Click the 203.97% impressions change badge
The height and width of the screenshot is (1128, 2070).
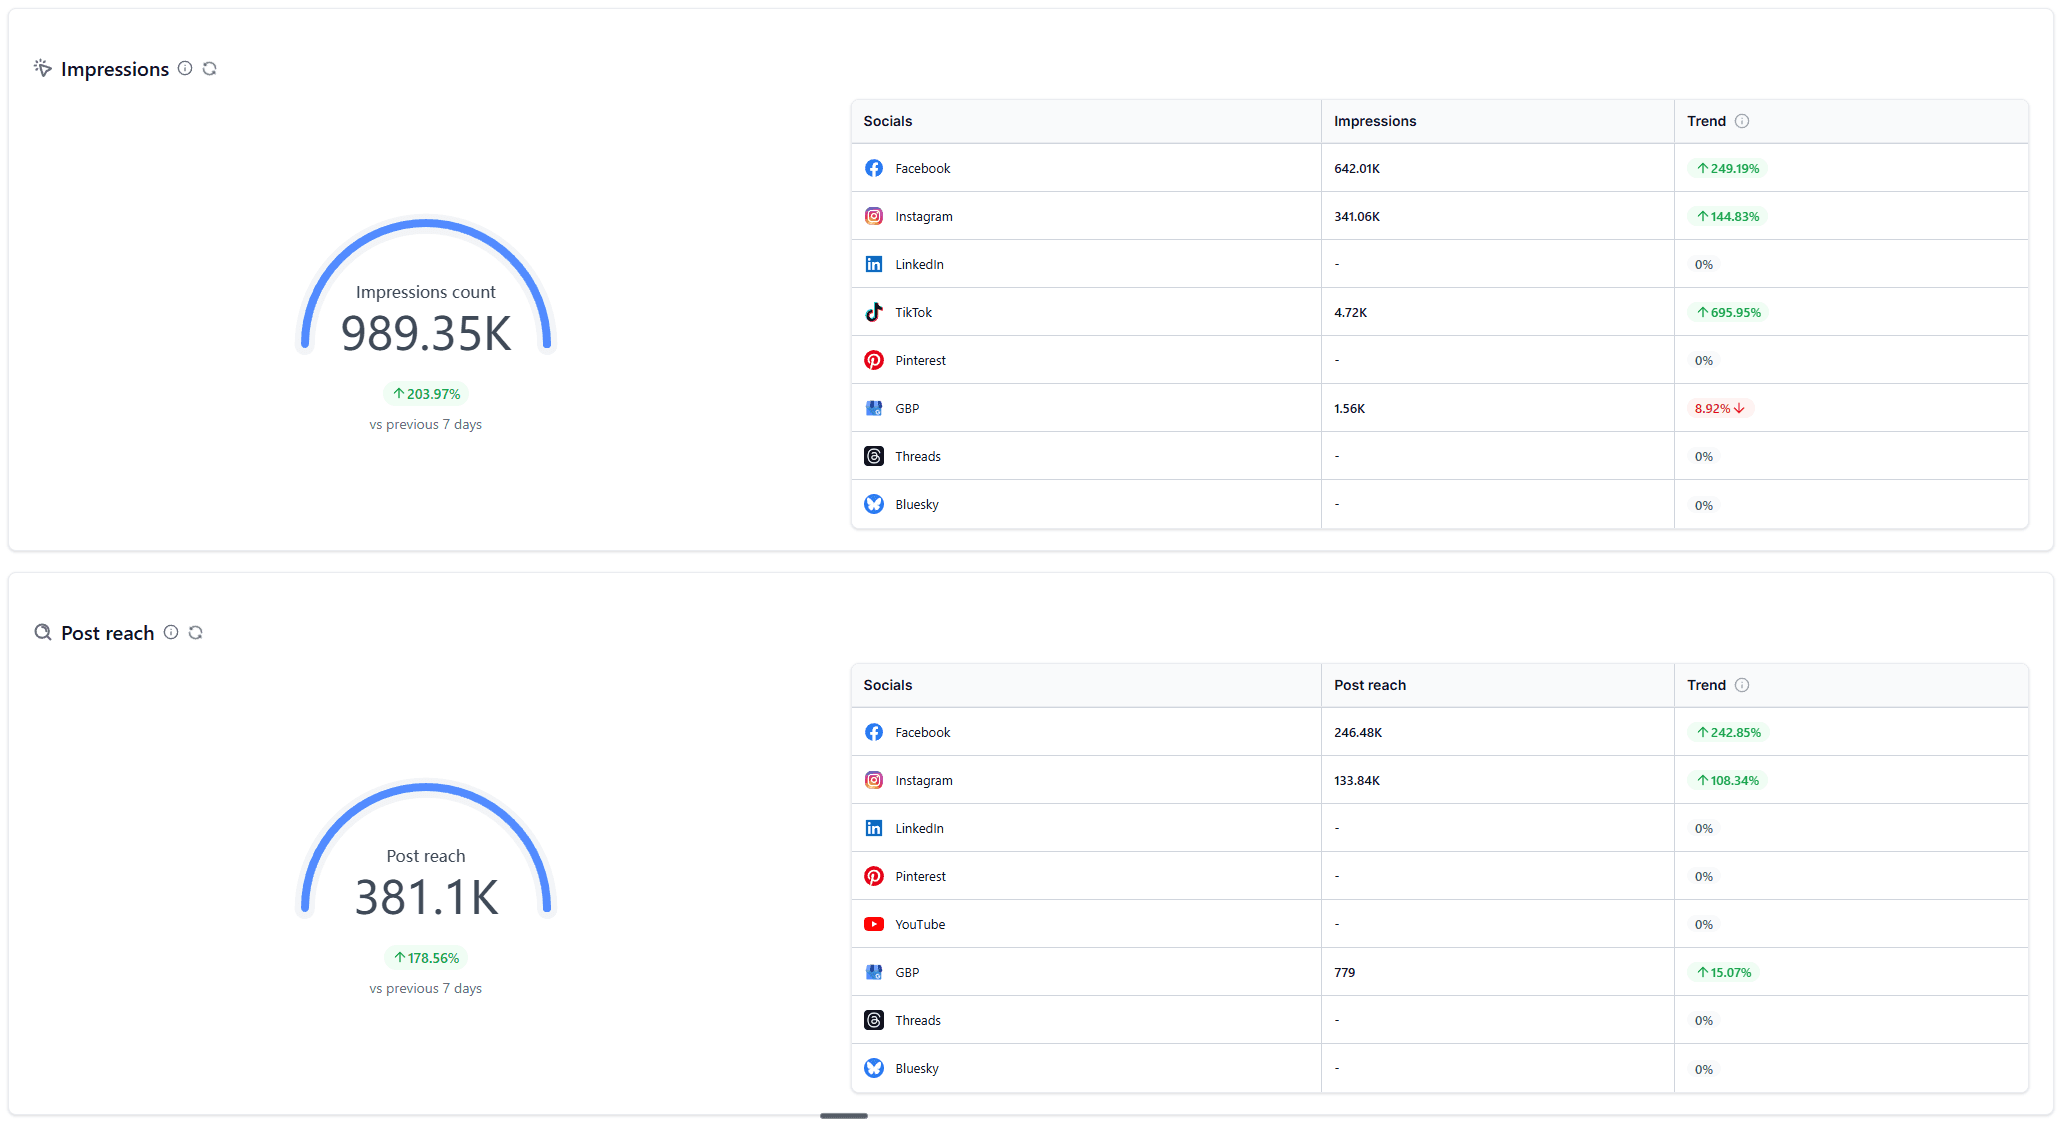[426, 394]
